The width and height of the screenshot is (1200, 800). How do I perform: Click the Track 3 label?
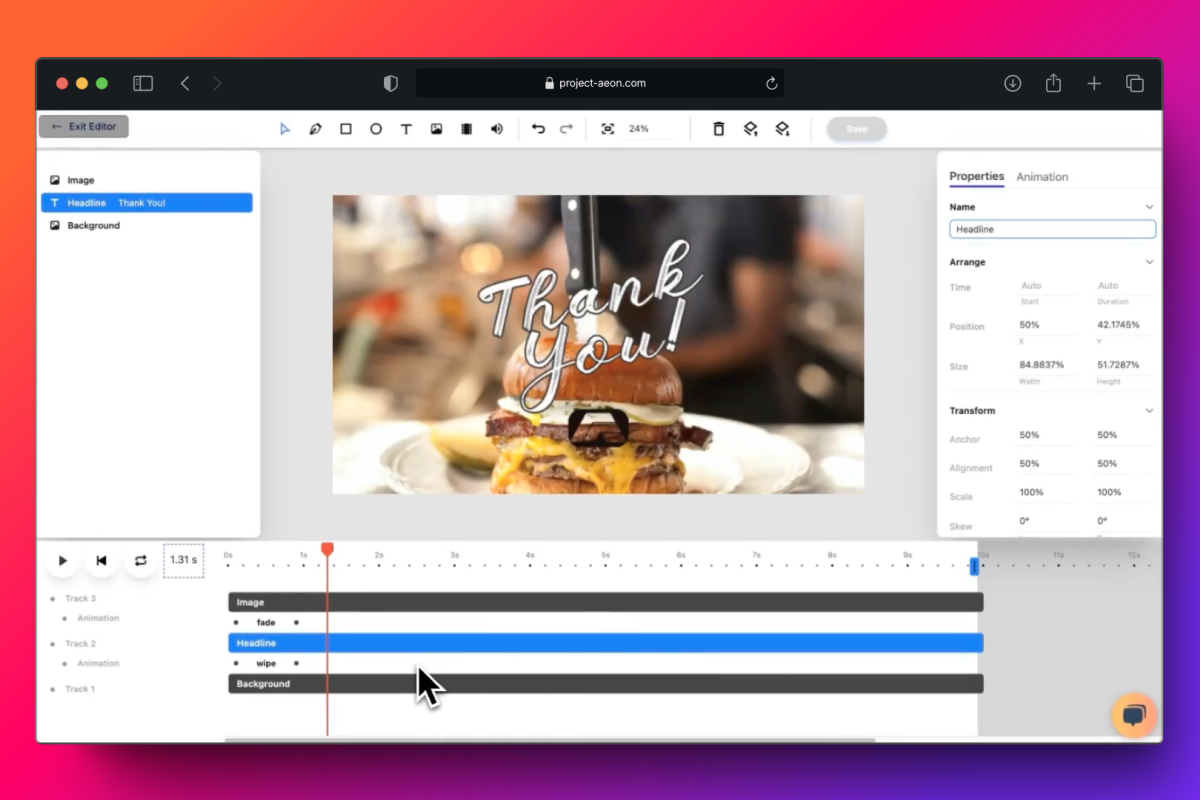pyautogui.click(x=80, y=599)
